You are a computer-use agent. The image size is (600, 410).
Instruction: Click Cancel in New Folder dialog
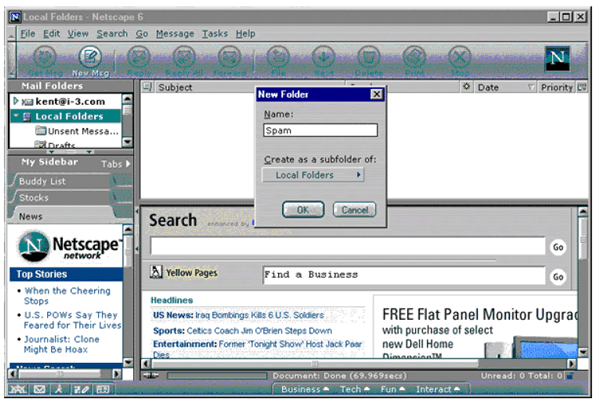coord(354,210)
